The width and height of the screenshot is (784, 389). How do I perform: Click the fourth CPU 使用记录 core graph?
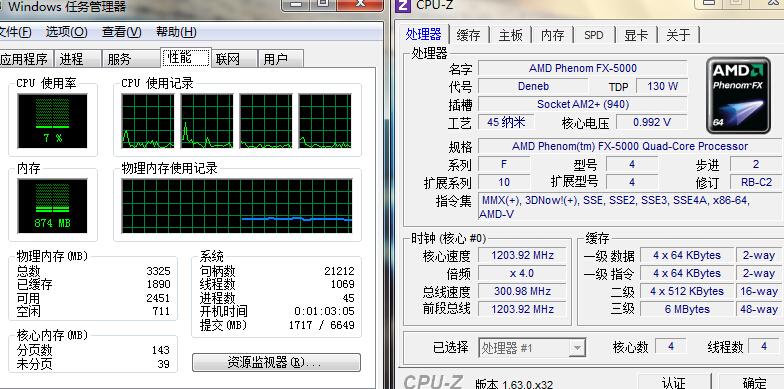[325, 120]
